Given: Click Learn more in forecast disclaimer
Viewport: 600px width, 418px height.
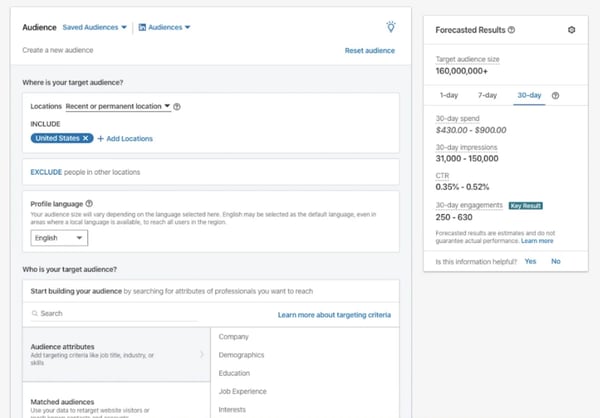Looking at the screenshot, I should 537,241.
